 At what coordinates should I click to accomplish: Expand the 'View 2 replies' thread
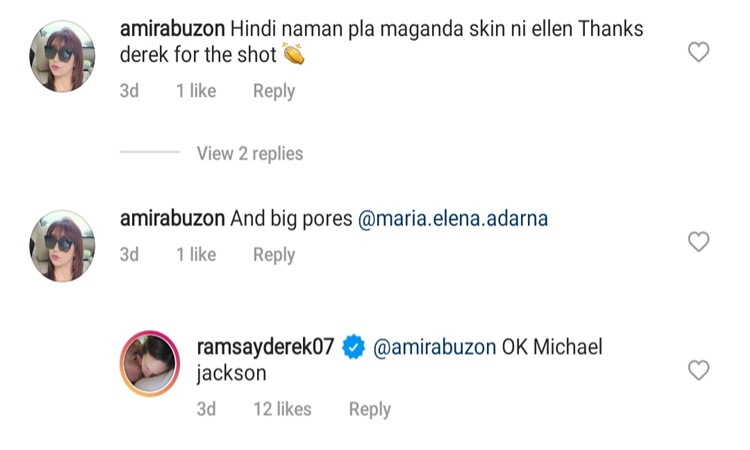249,153
